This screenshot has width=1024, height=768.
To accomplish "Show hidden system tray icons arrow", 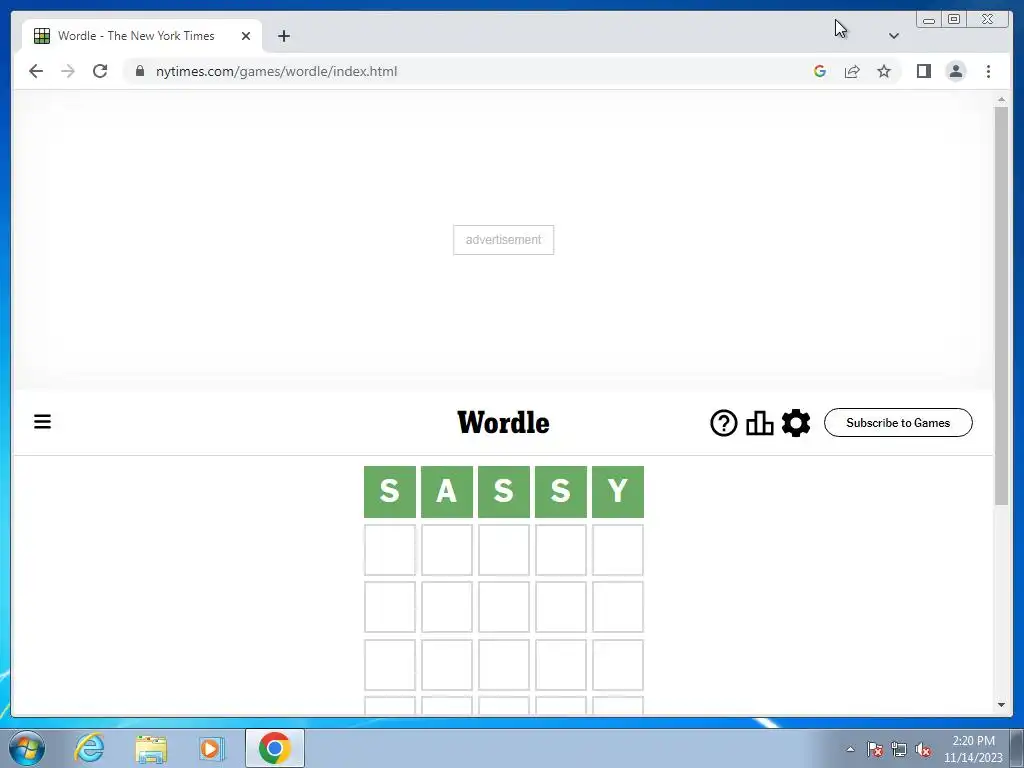I will [x=850, y=749].
